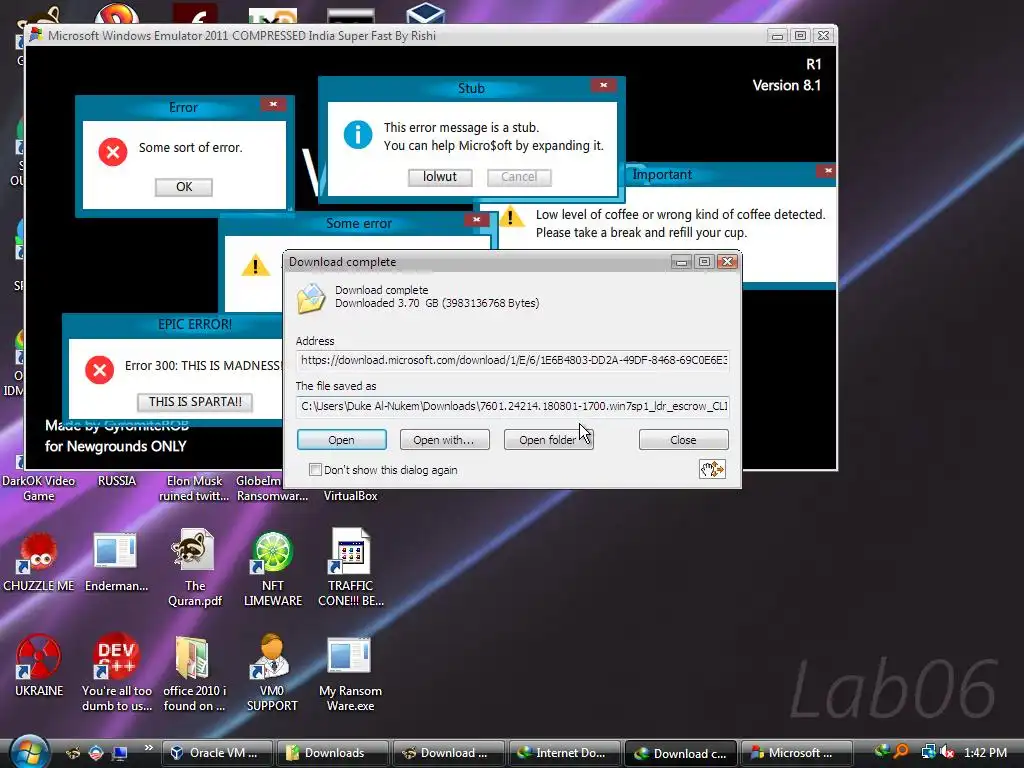This screenshot has width=1024, height=768.
Task: Click the blue info icon in Stub dialog
Action: click(358, 135)
